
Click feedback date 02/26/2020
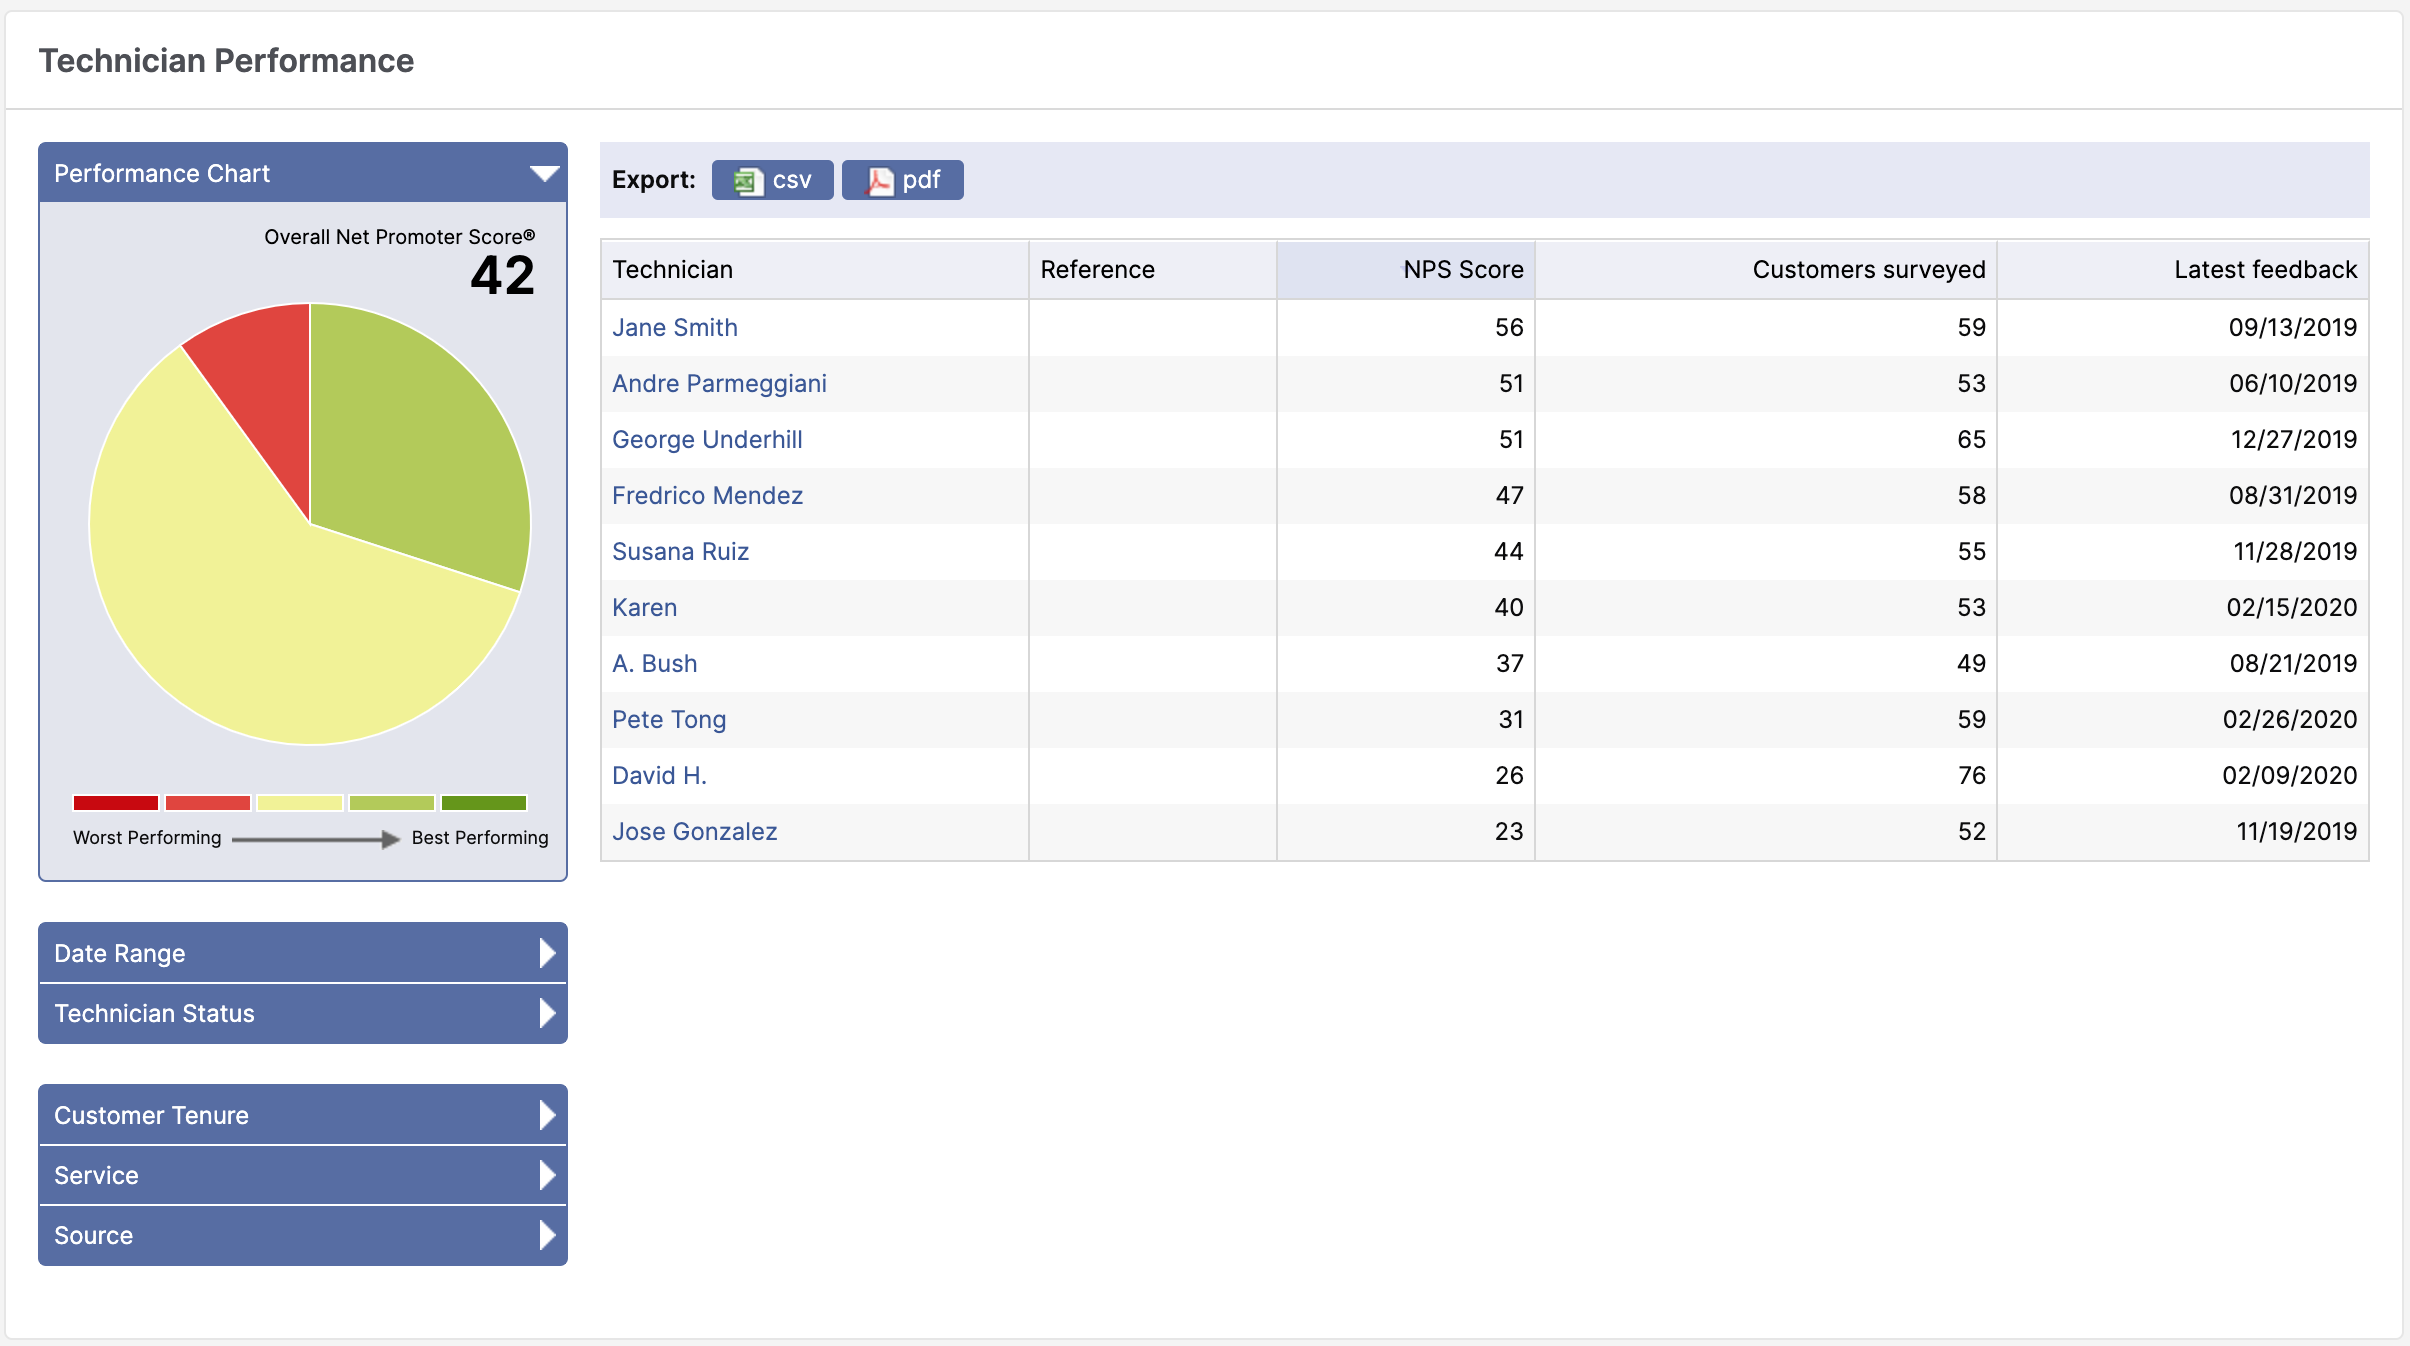(x=2290, y=719)
